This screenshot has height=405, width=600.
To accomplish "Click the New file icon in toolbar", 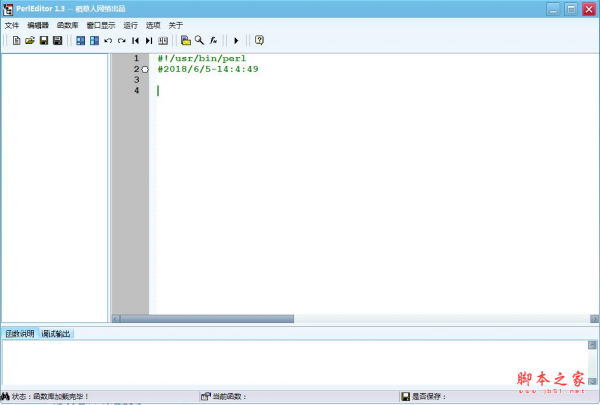I will (x=16, y=40).
